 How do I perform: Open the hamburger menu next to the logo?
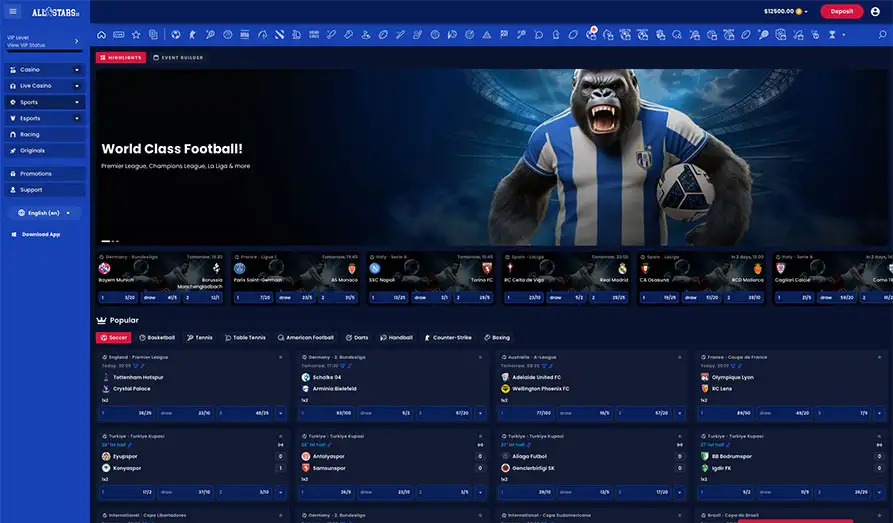(13, 11)
